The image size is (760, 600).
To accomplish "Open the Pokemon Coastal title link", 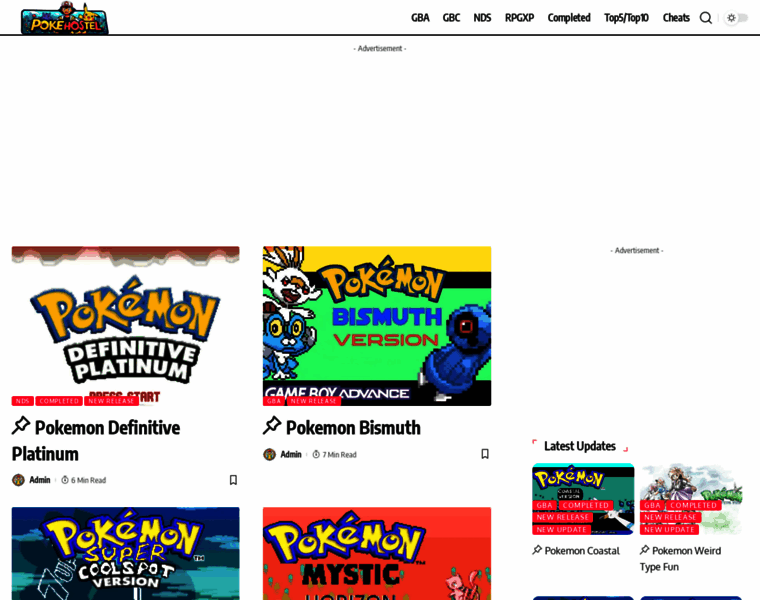I will click(x=576, y=551).
